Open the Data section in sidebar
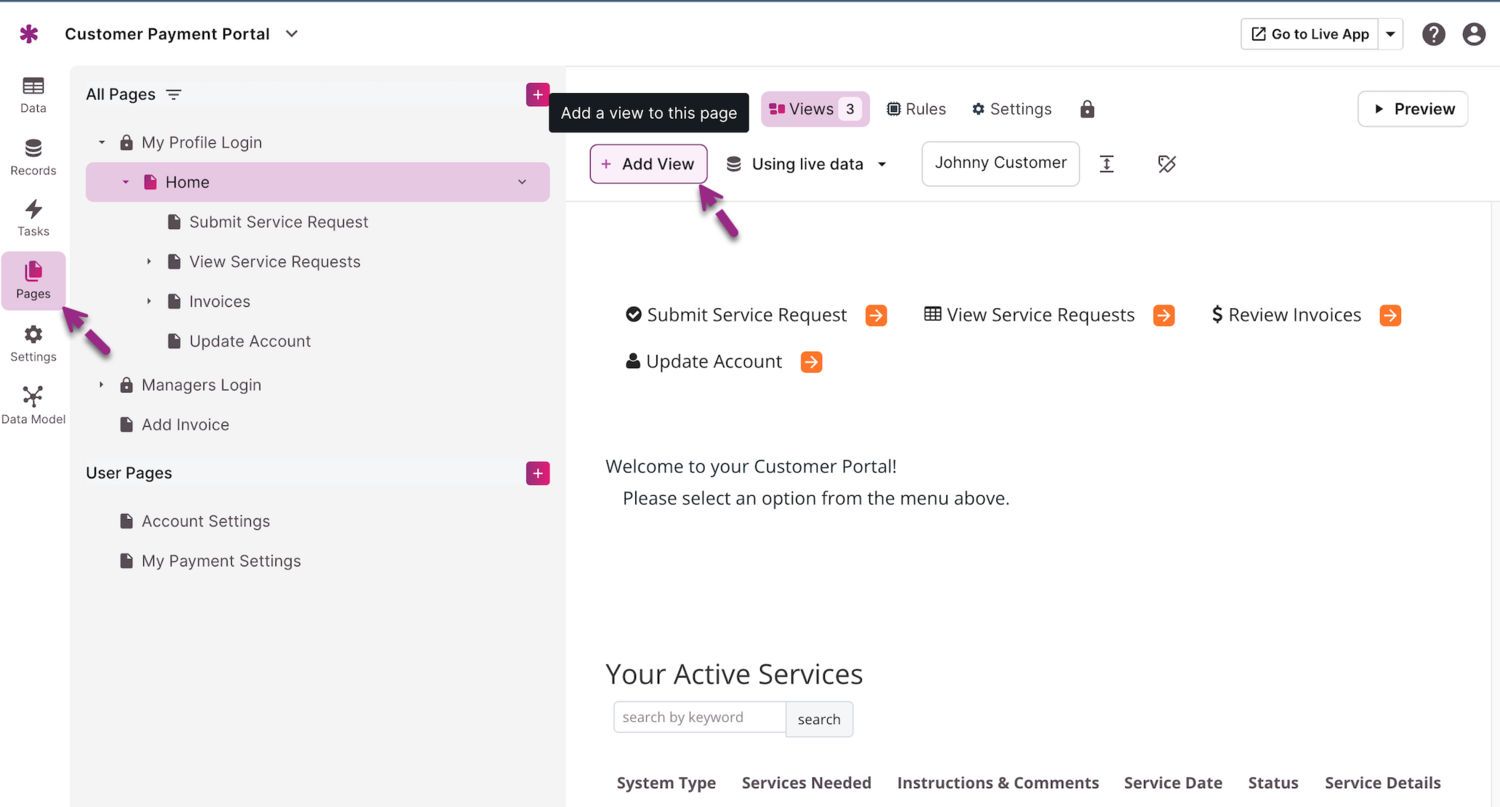1500x807 pixels. (x=33, y=94)
